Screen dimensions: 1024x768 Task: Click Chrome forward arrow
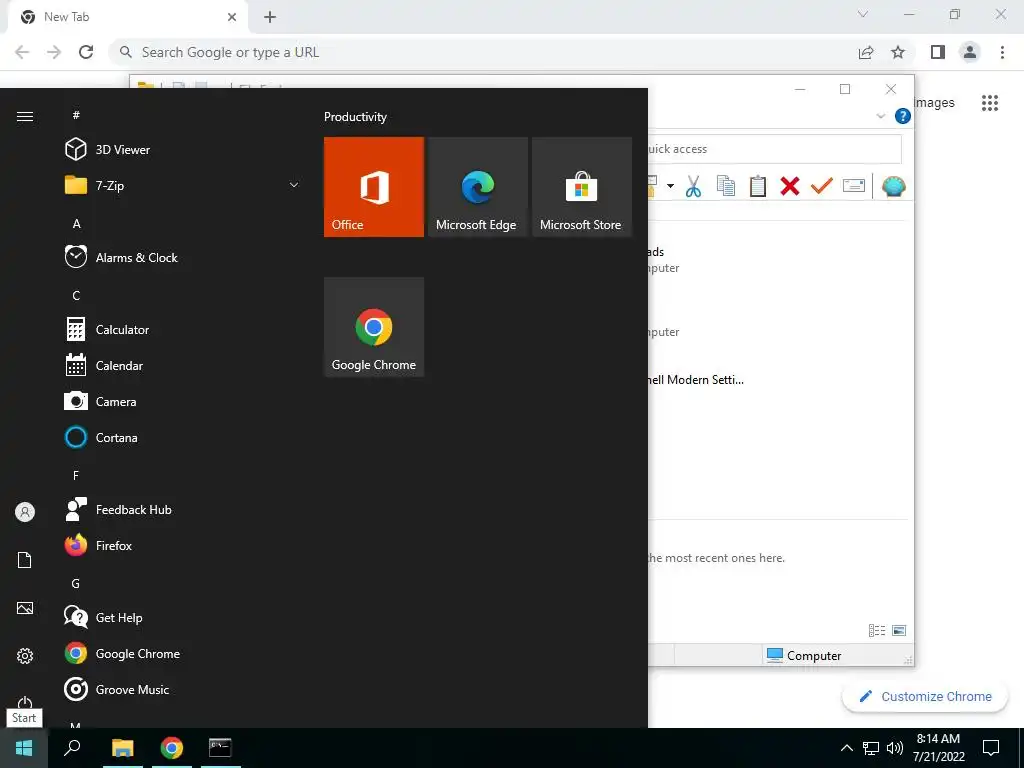(x=54, y=52)
